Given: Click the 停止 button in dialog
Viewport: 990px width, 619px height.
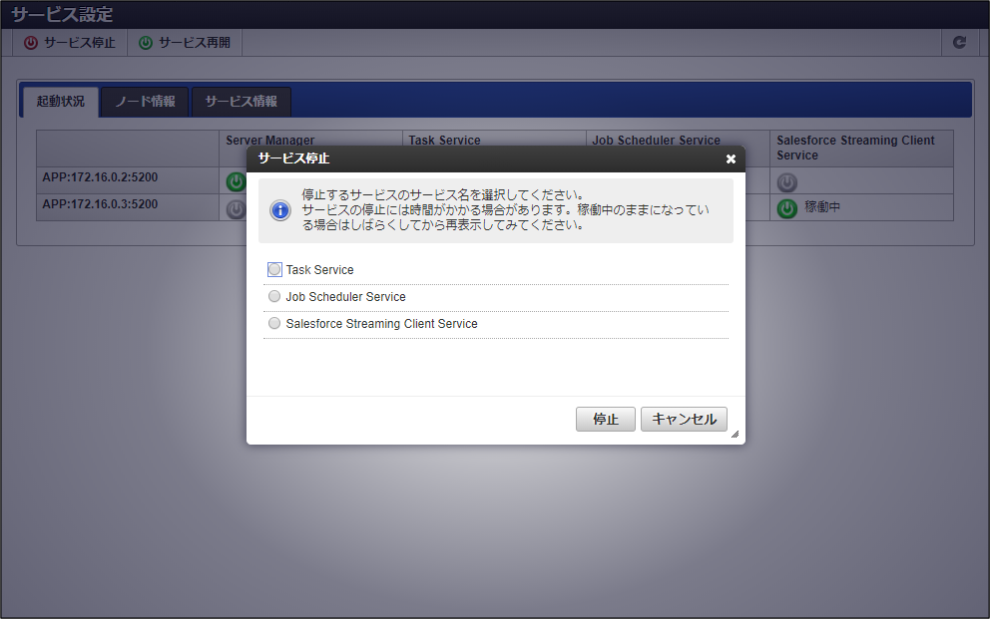Looking at the screenshot, I should (605, 419).
